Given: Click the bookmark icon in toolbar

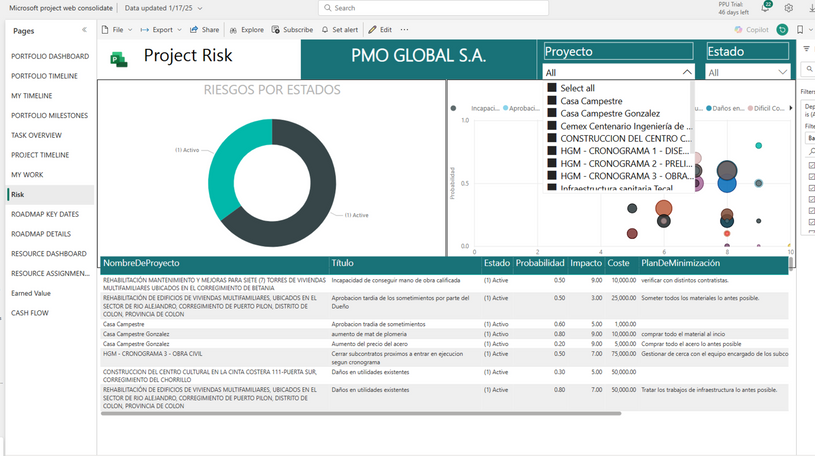Looking at the screenshot, I should pos(800,30).
